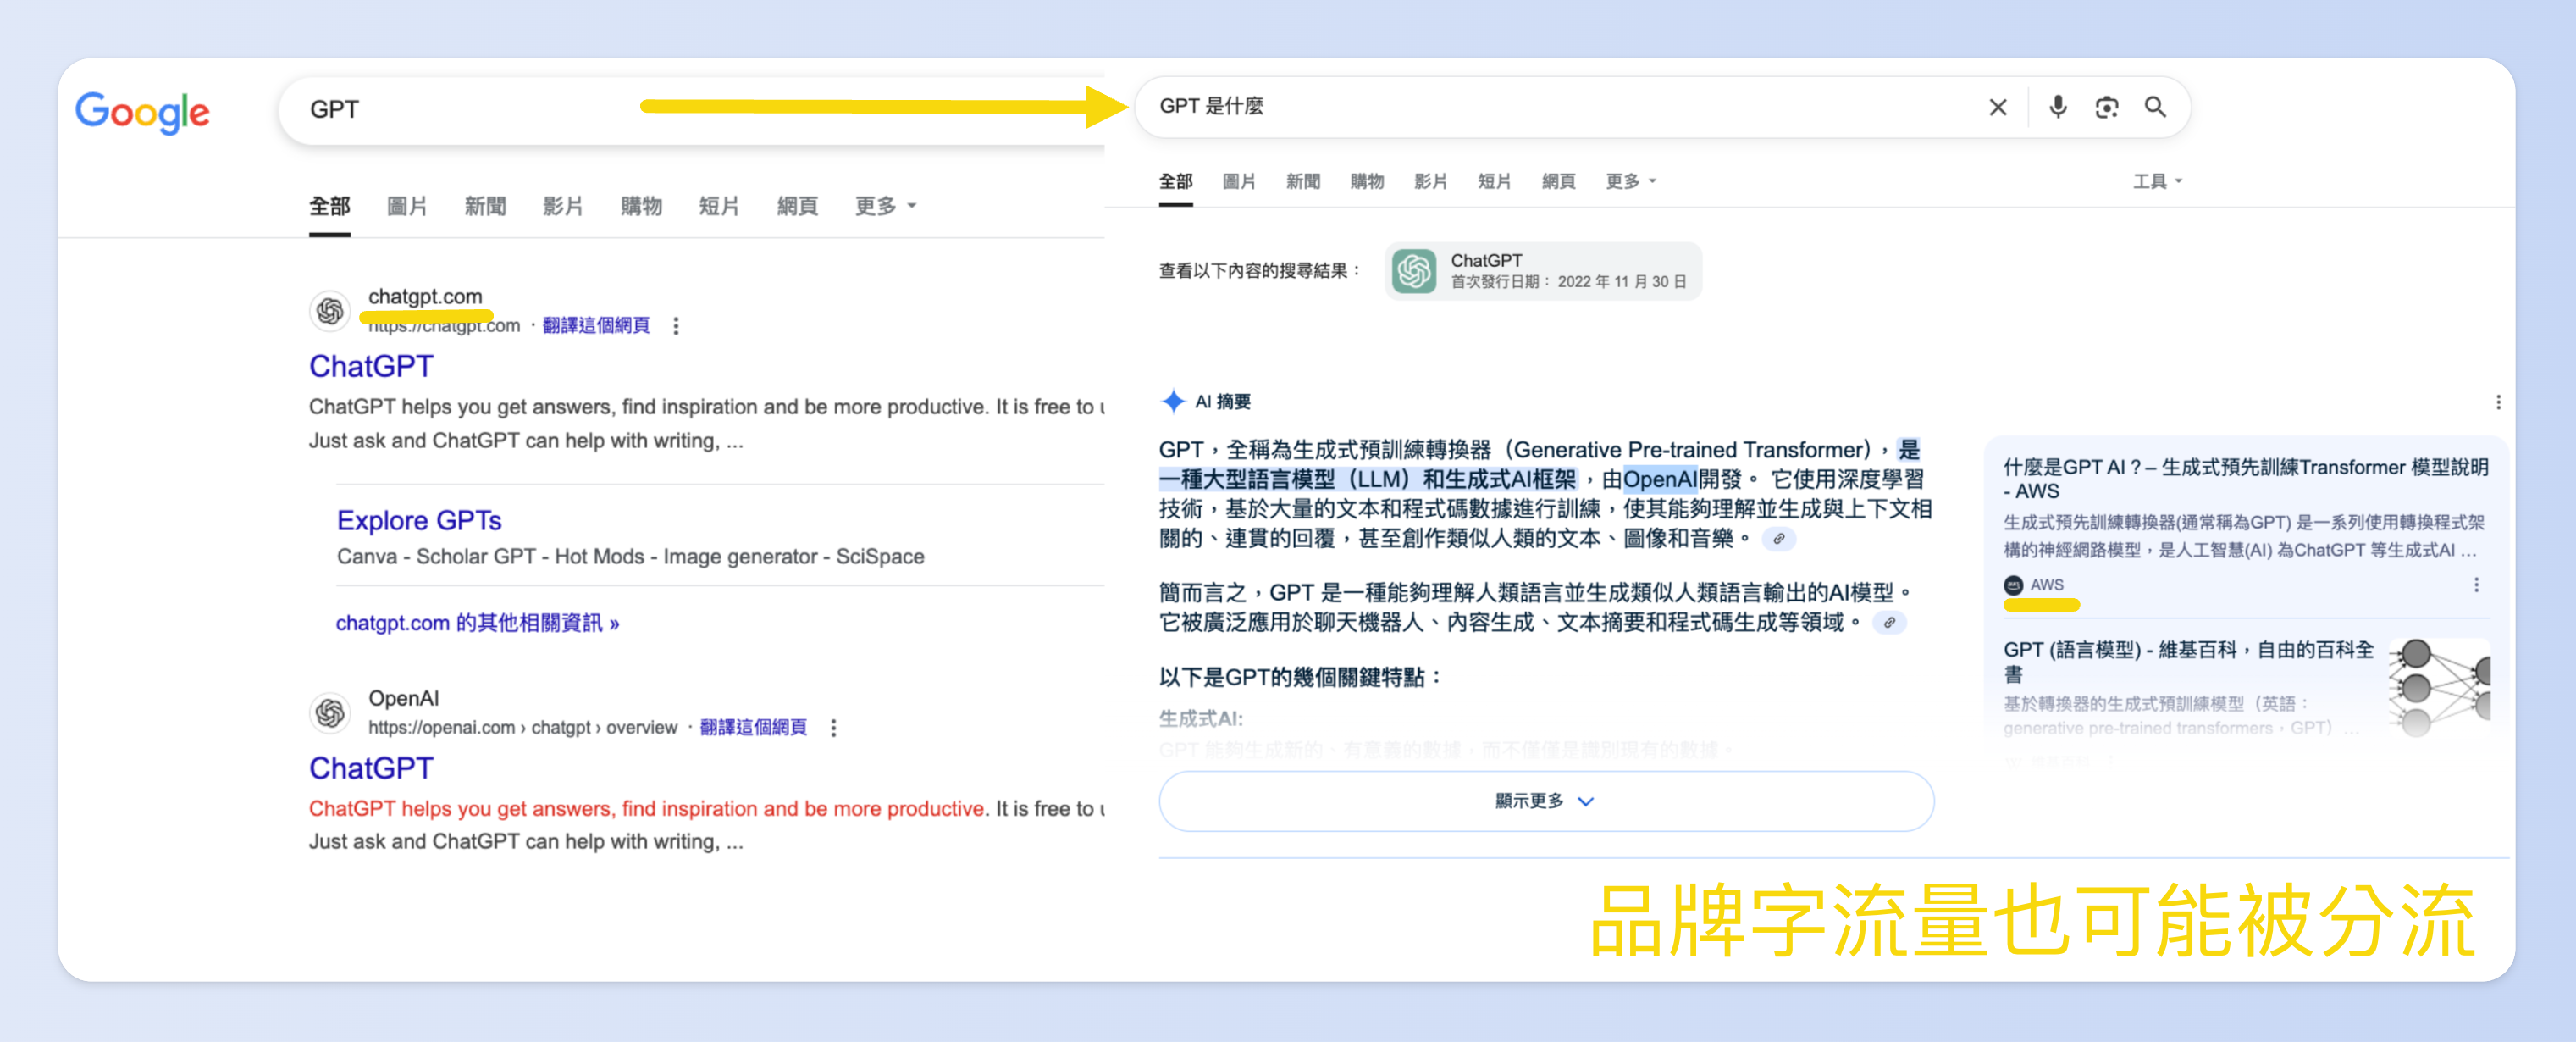2576x1042 pixels.
Task: Open GPT (語言模型) 維基百科 source link
Action: pyautogui.click(x=2188, y=661)
